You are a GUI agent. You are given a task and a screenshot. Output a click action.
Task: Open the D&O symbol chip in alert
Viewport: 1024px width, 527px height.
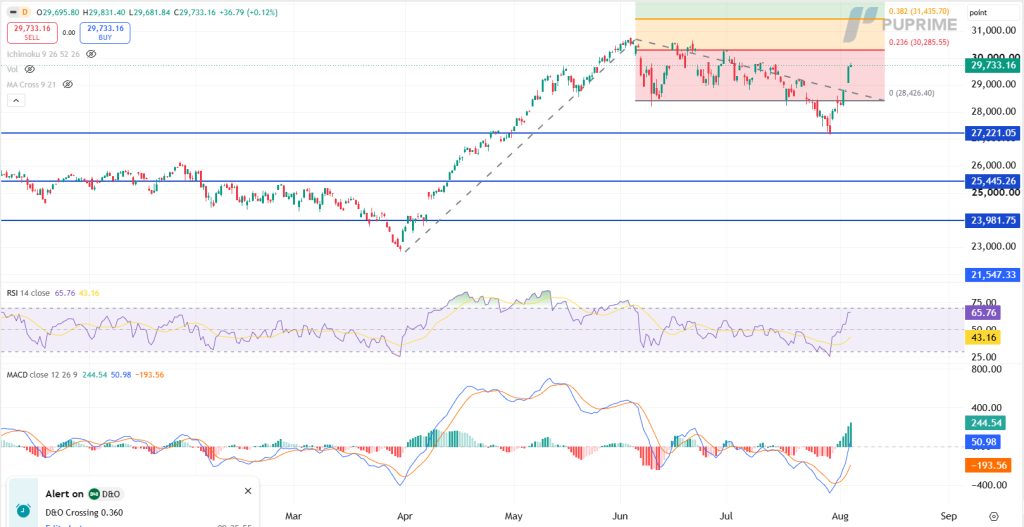105,494
